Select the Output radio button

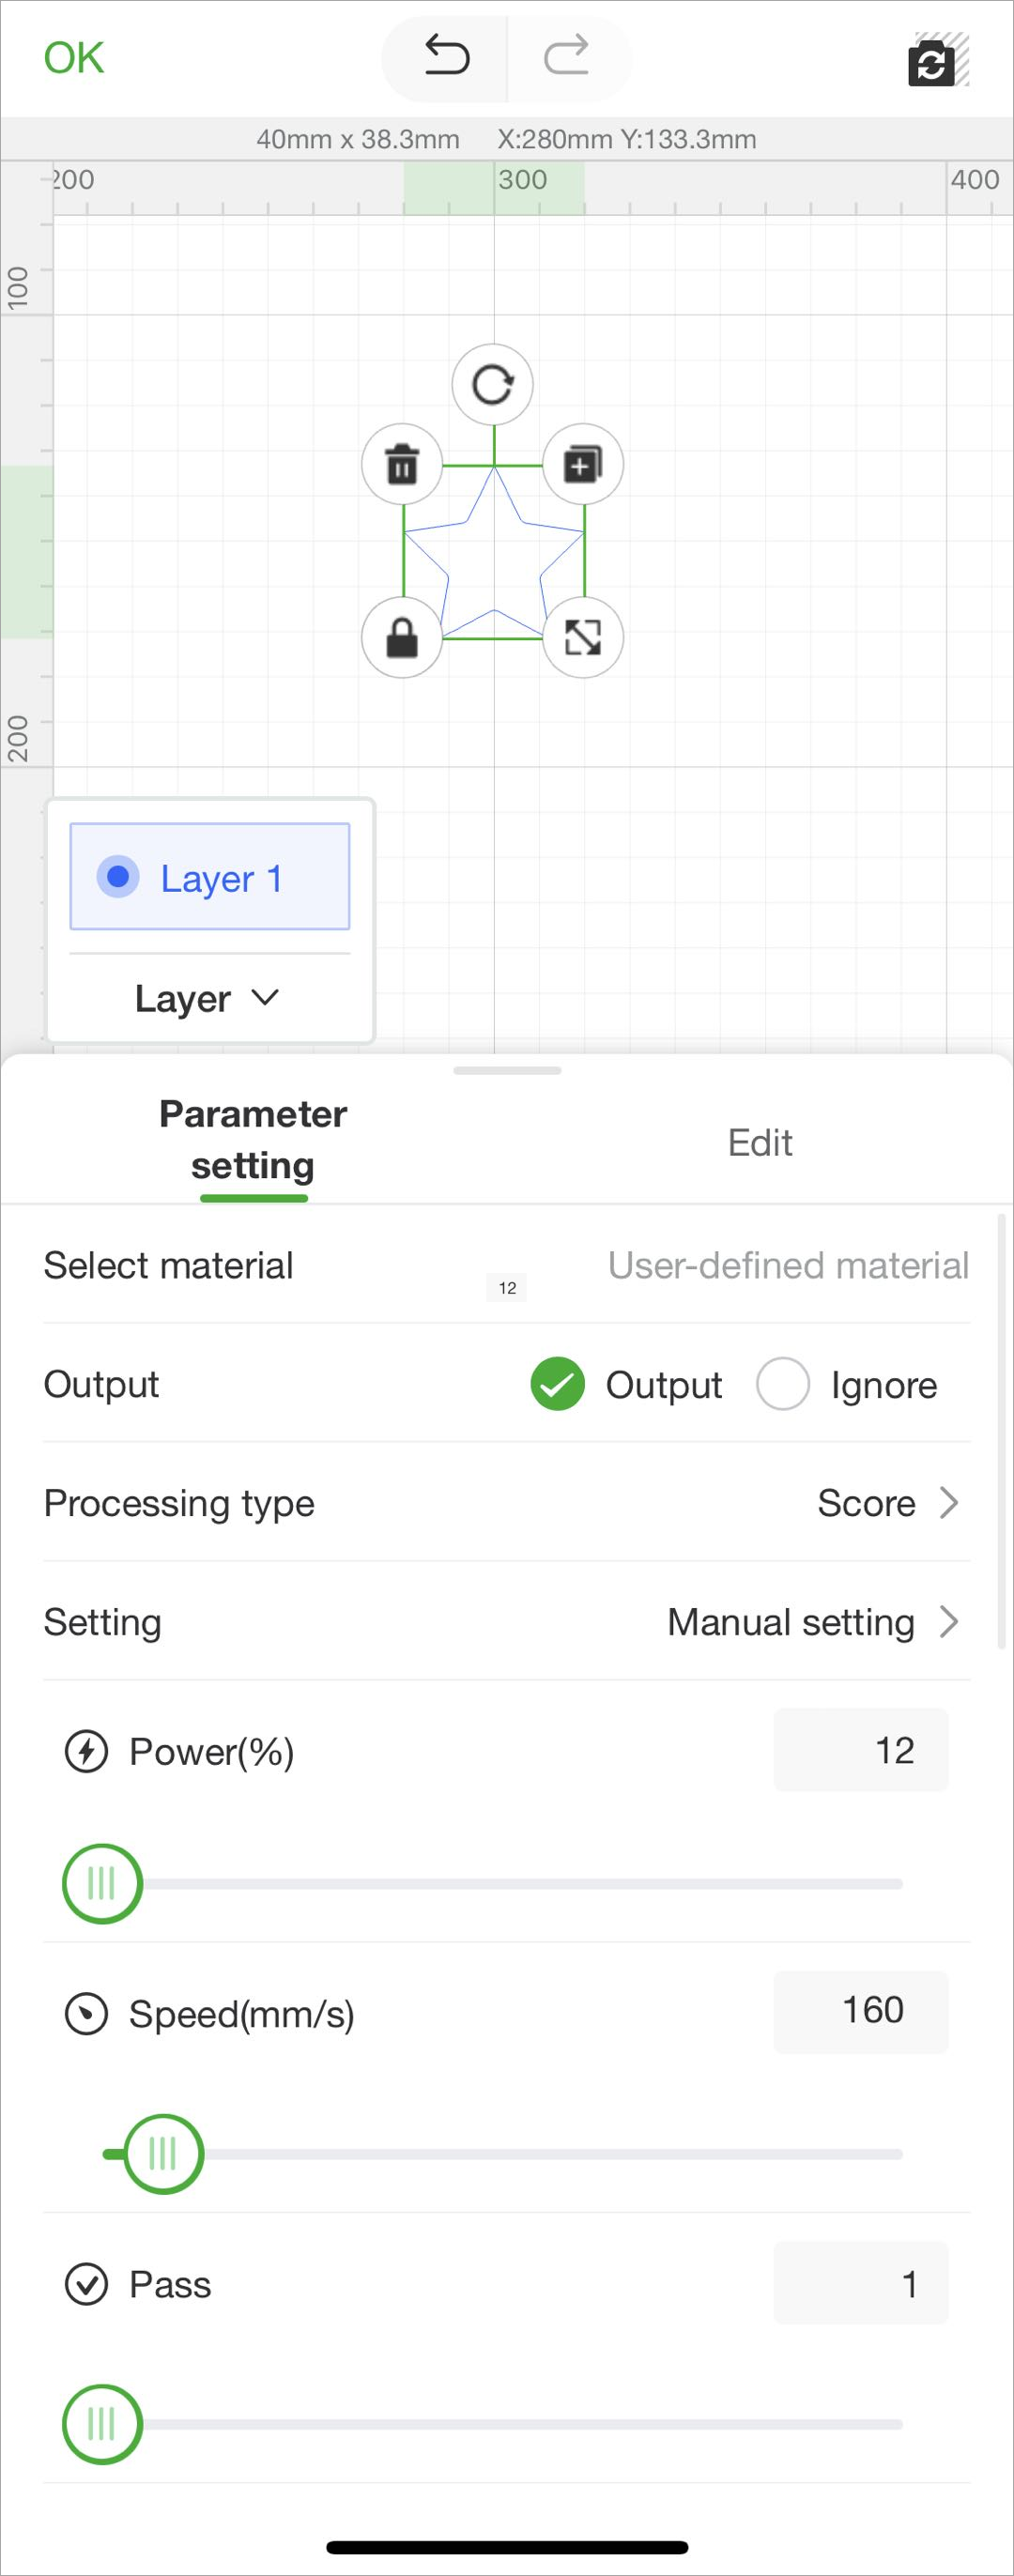(x=557, y=1385)
